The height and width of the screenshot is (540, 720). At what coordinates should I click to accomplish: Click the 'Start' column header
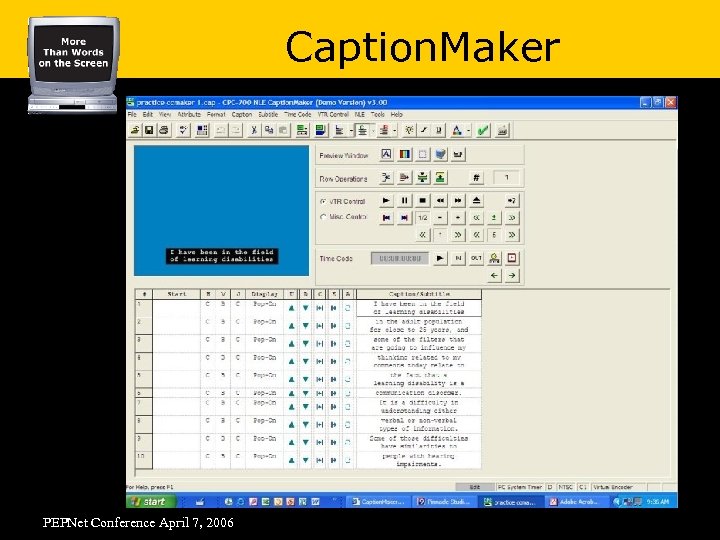(x=177, y=294)
